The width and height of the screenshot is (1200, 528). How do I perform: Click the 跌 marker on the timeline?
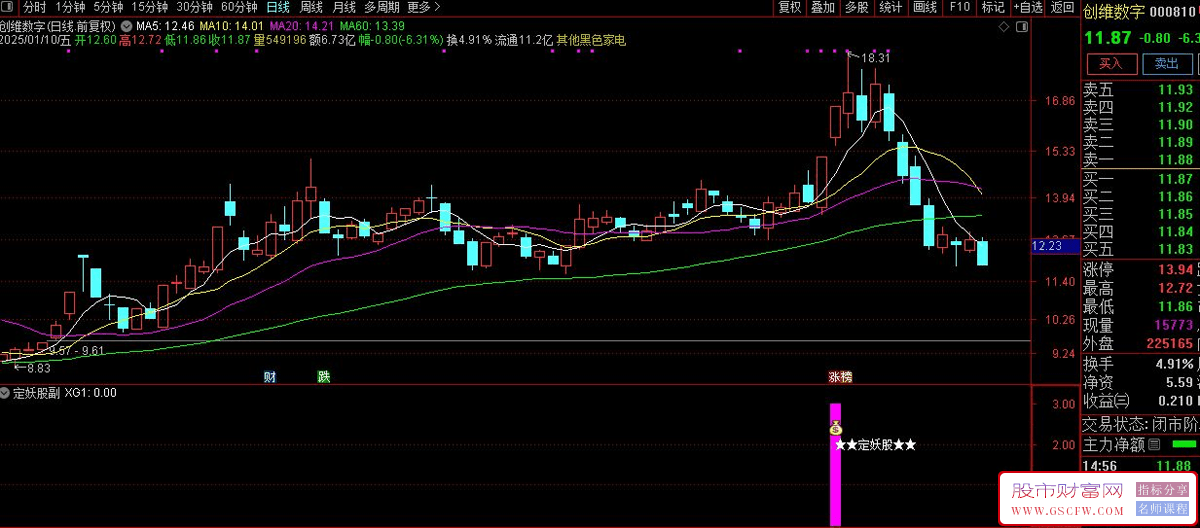click(x=324, y=377)
